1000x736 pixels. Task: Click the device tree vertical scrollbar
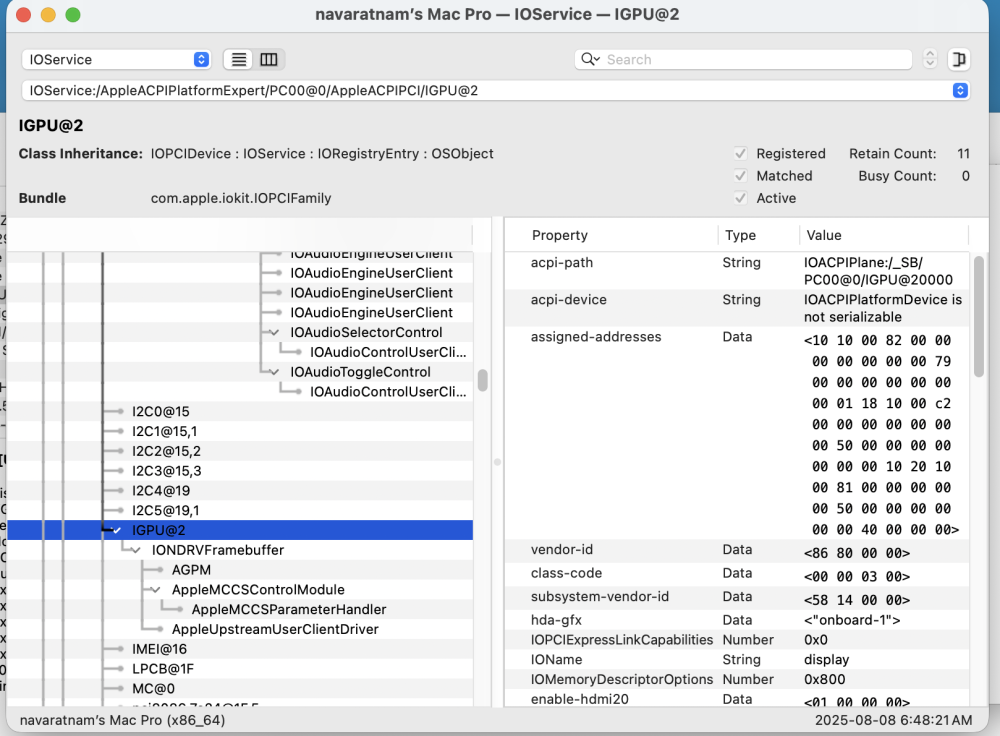[x=483, y=381]
